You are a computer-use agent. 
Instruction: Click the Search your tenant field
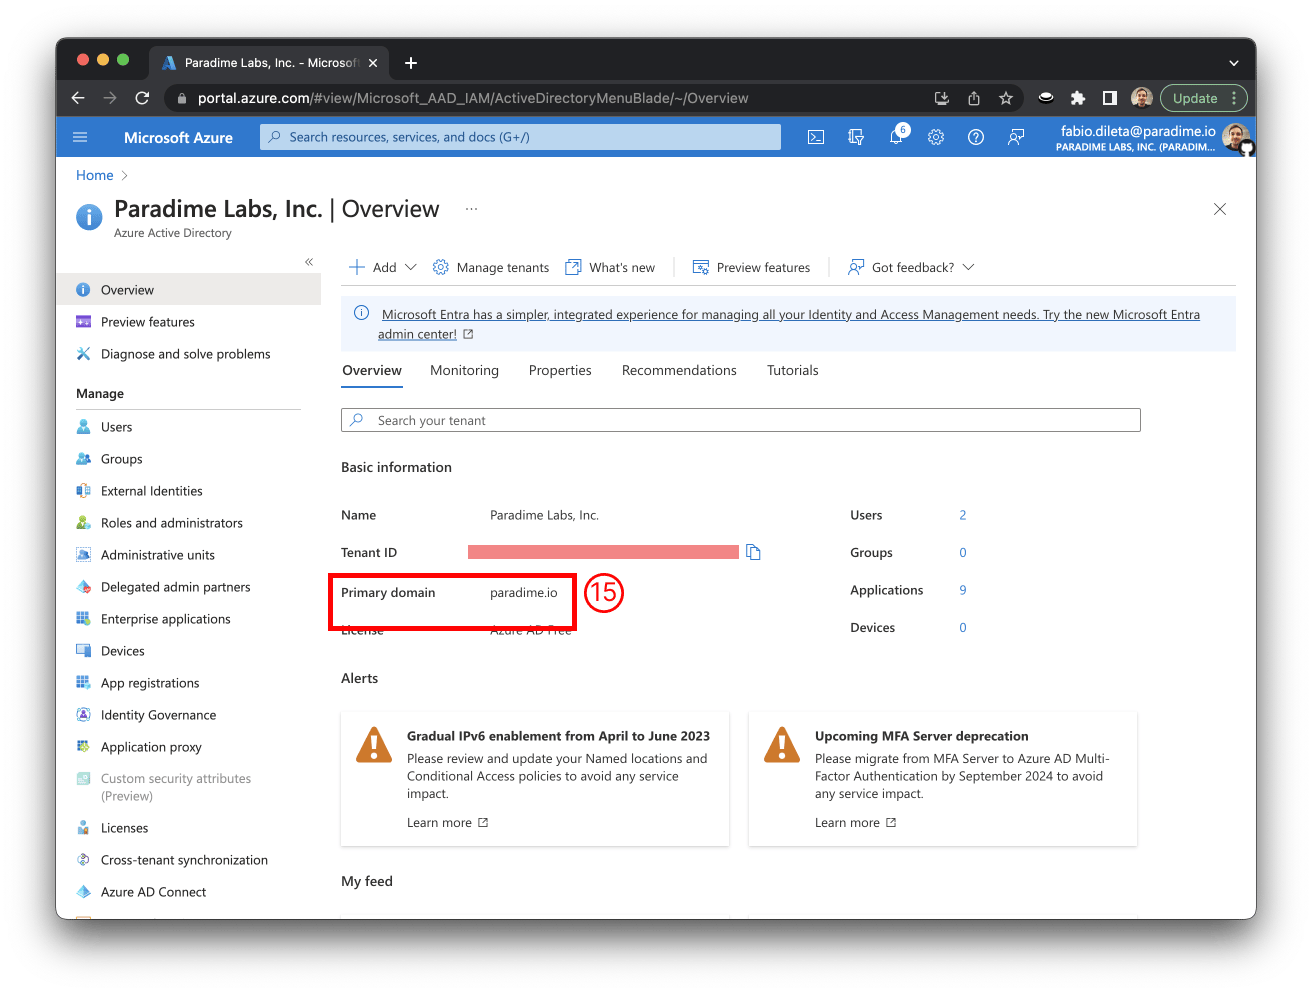[x=741, y=420]
